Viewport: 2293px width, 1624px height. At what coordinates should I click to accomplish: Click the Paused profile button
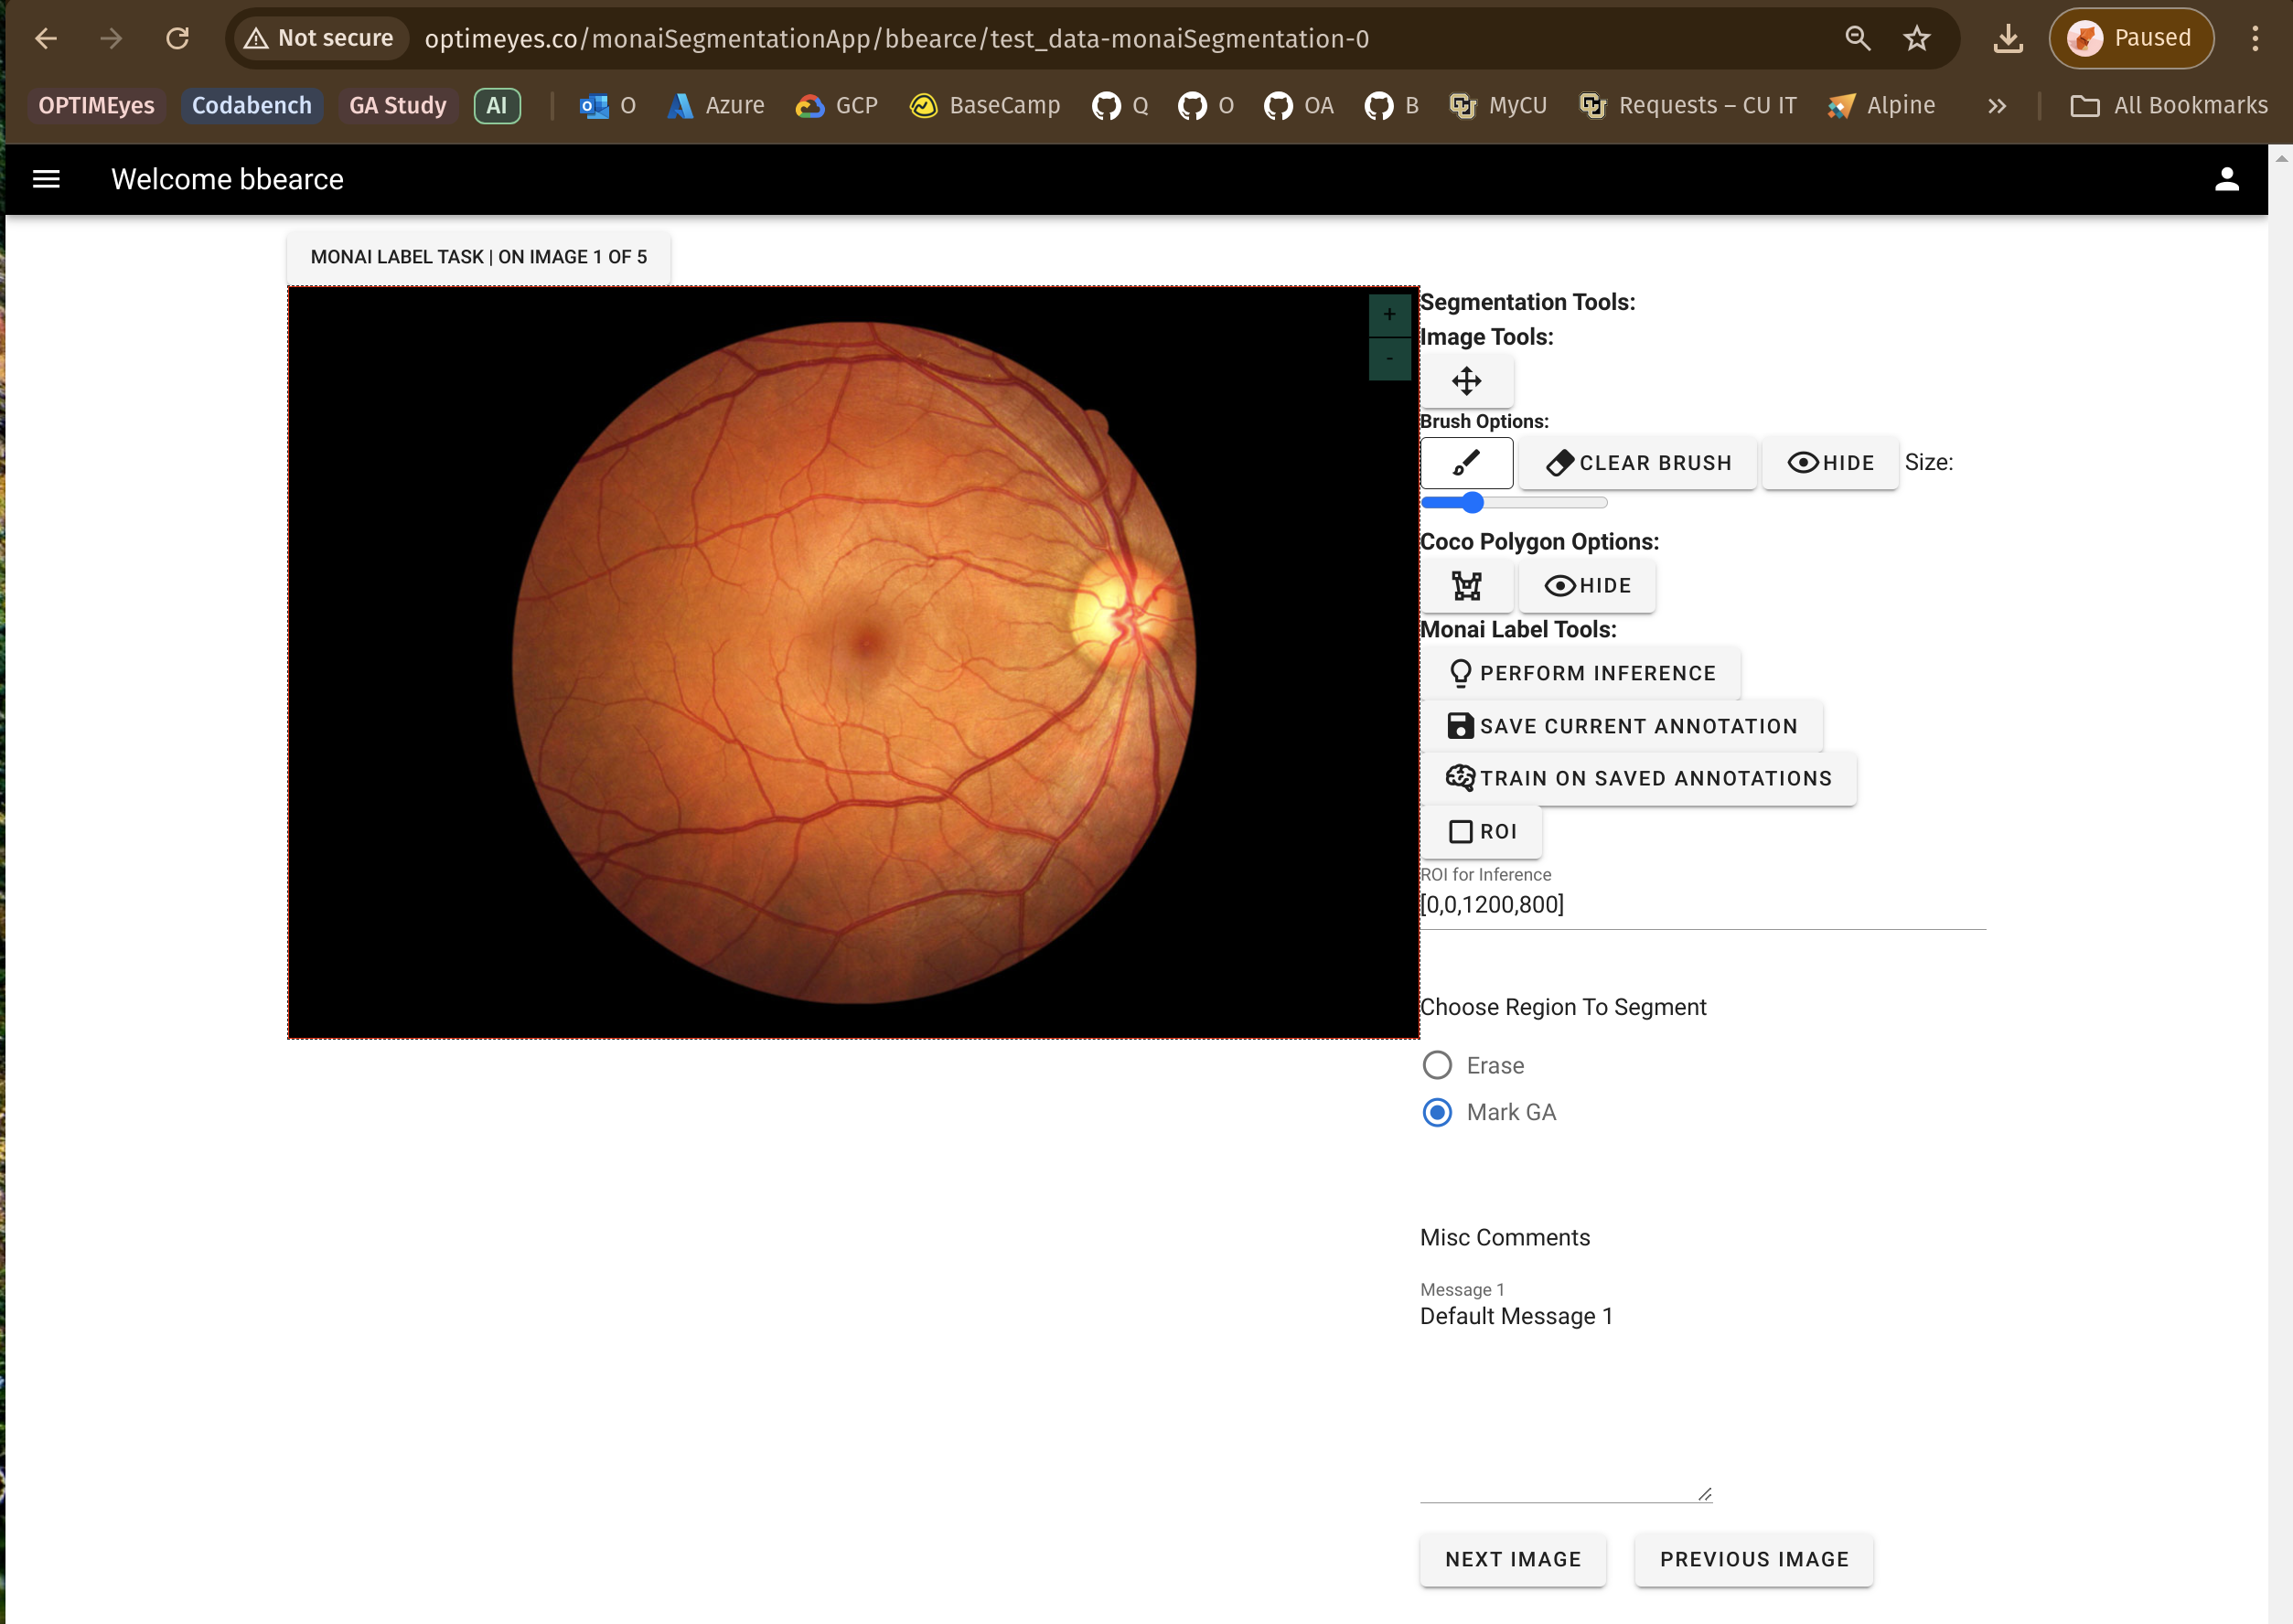point(2131,39)
